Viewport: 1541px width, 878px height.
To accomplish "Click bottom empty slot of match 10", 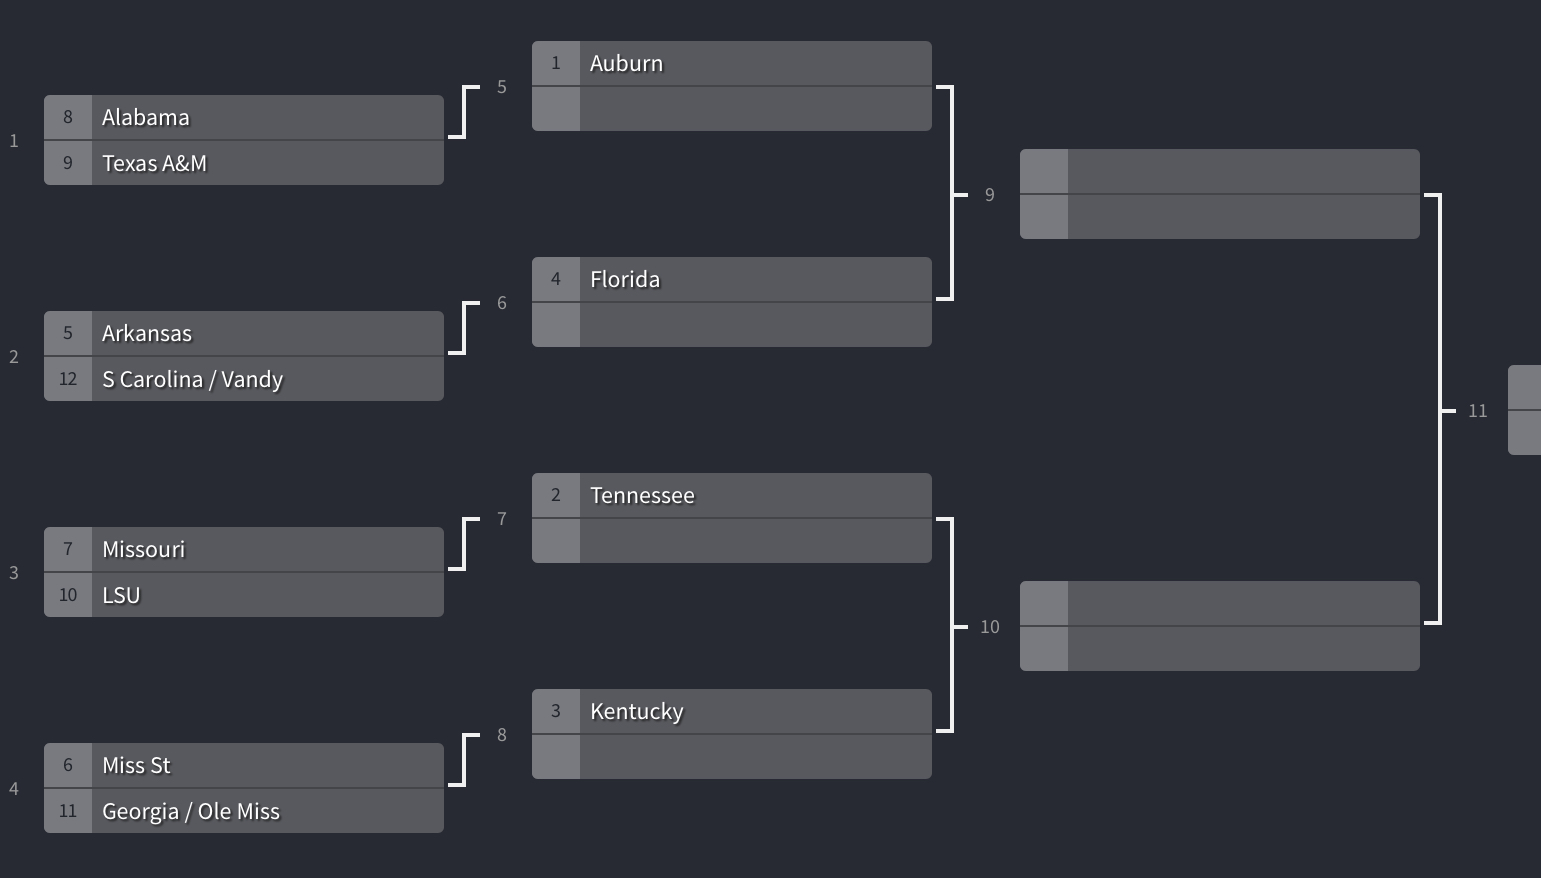I will (1220, 649).
